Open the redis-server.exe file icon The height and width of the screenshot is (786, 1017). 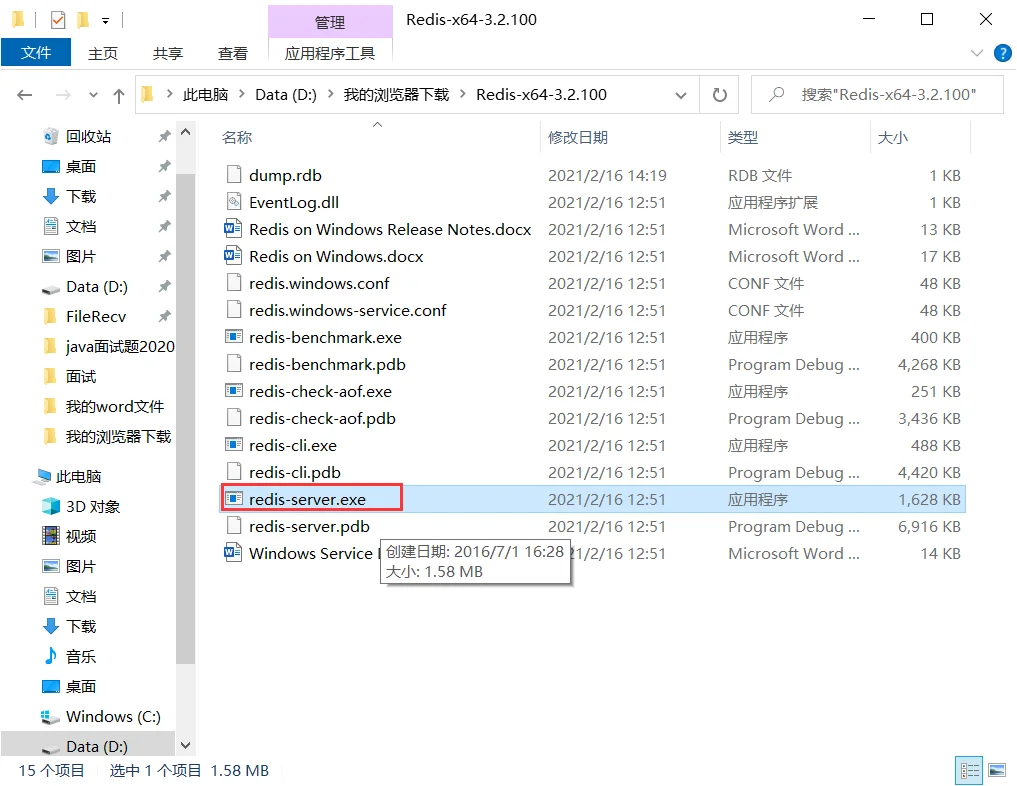[x=233, y=499]
